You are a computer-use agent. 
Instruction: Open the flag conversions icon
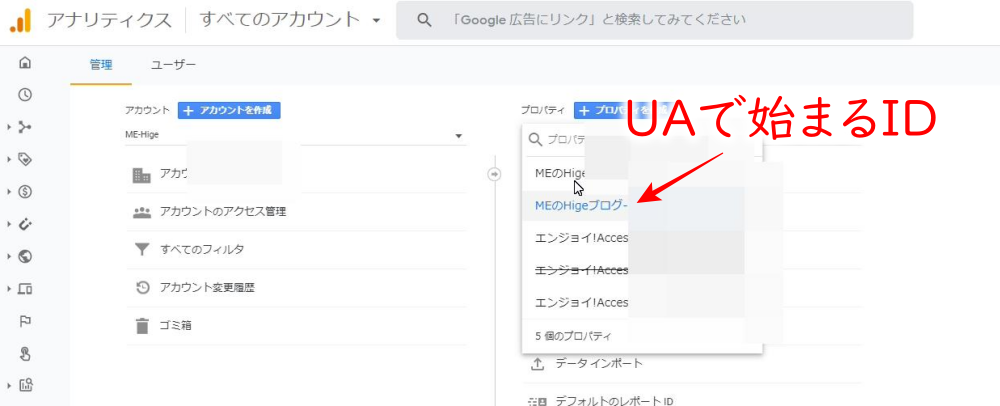(x=26, y=321)
